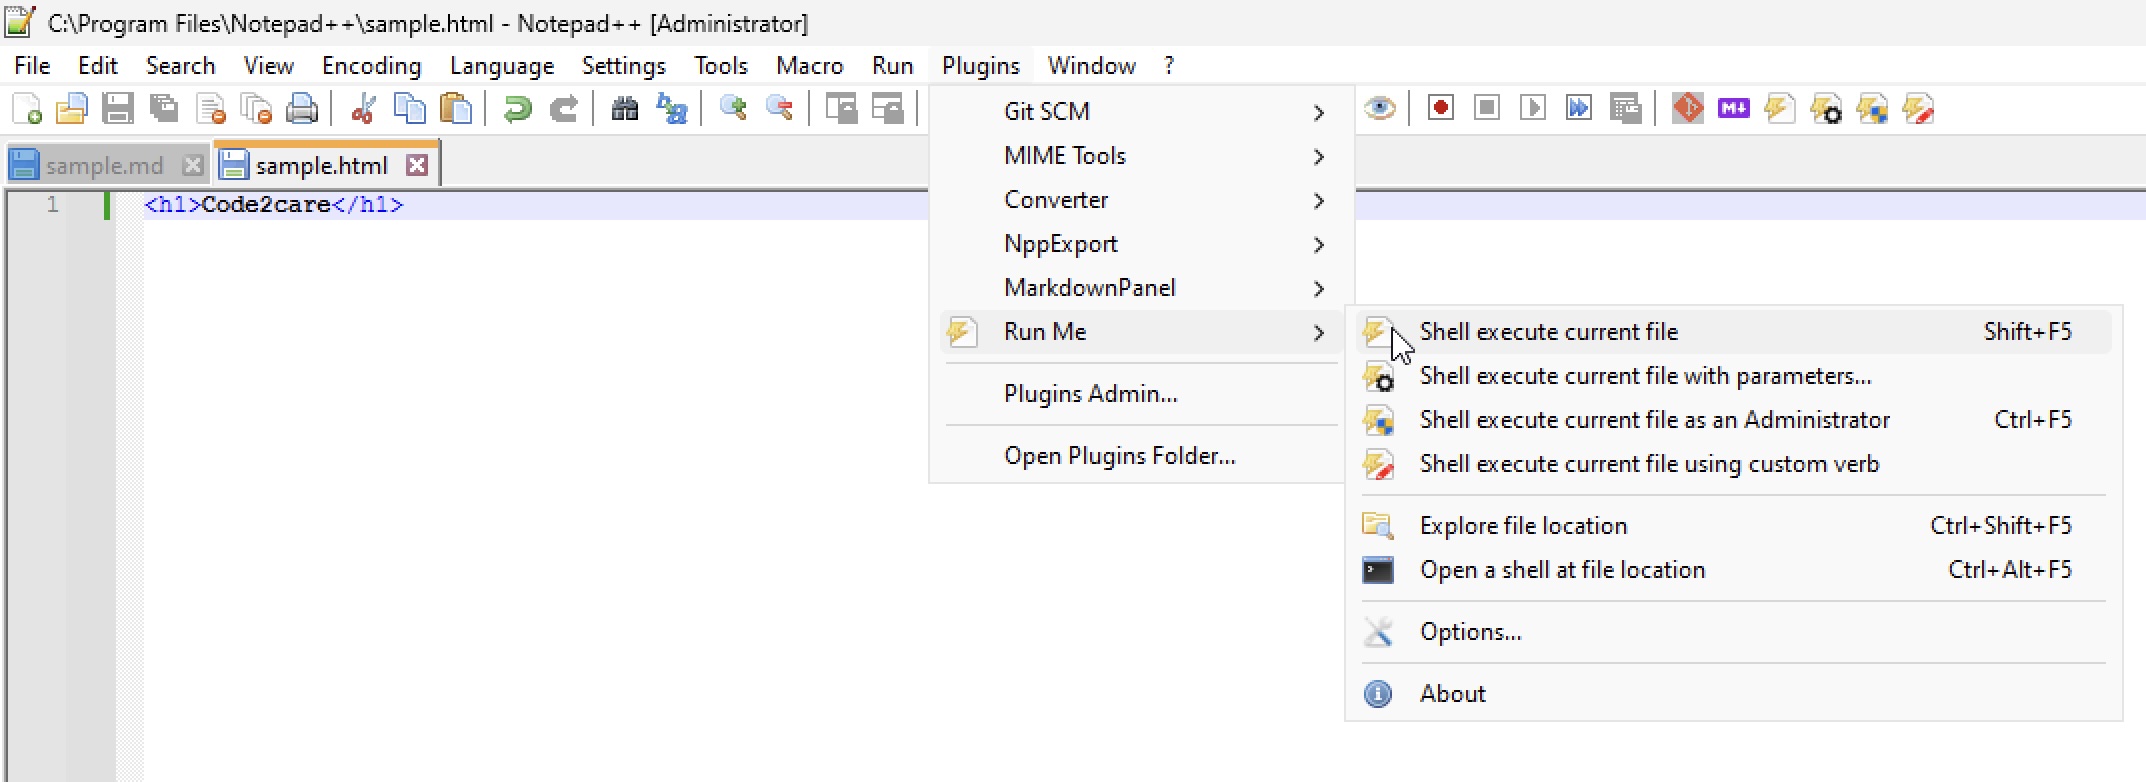Click the Zoom In magnifier icon

click(733, 108)
